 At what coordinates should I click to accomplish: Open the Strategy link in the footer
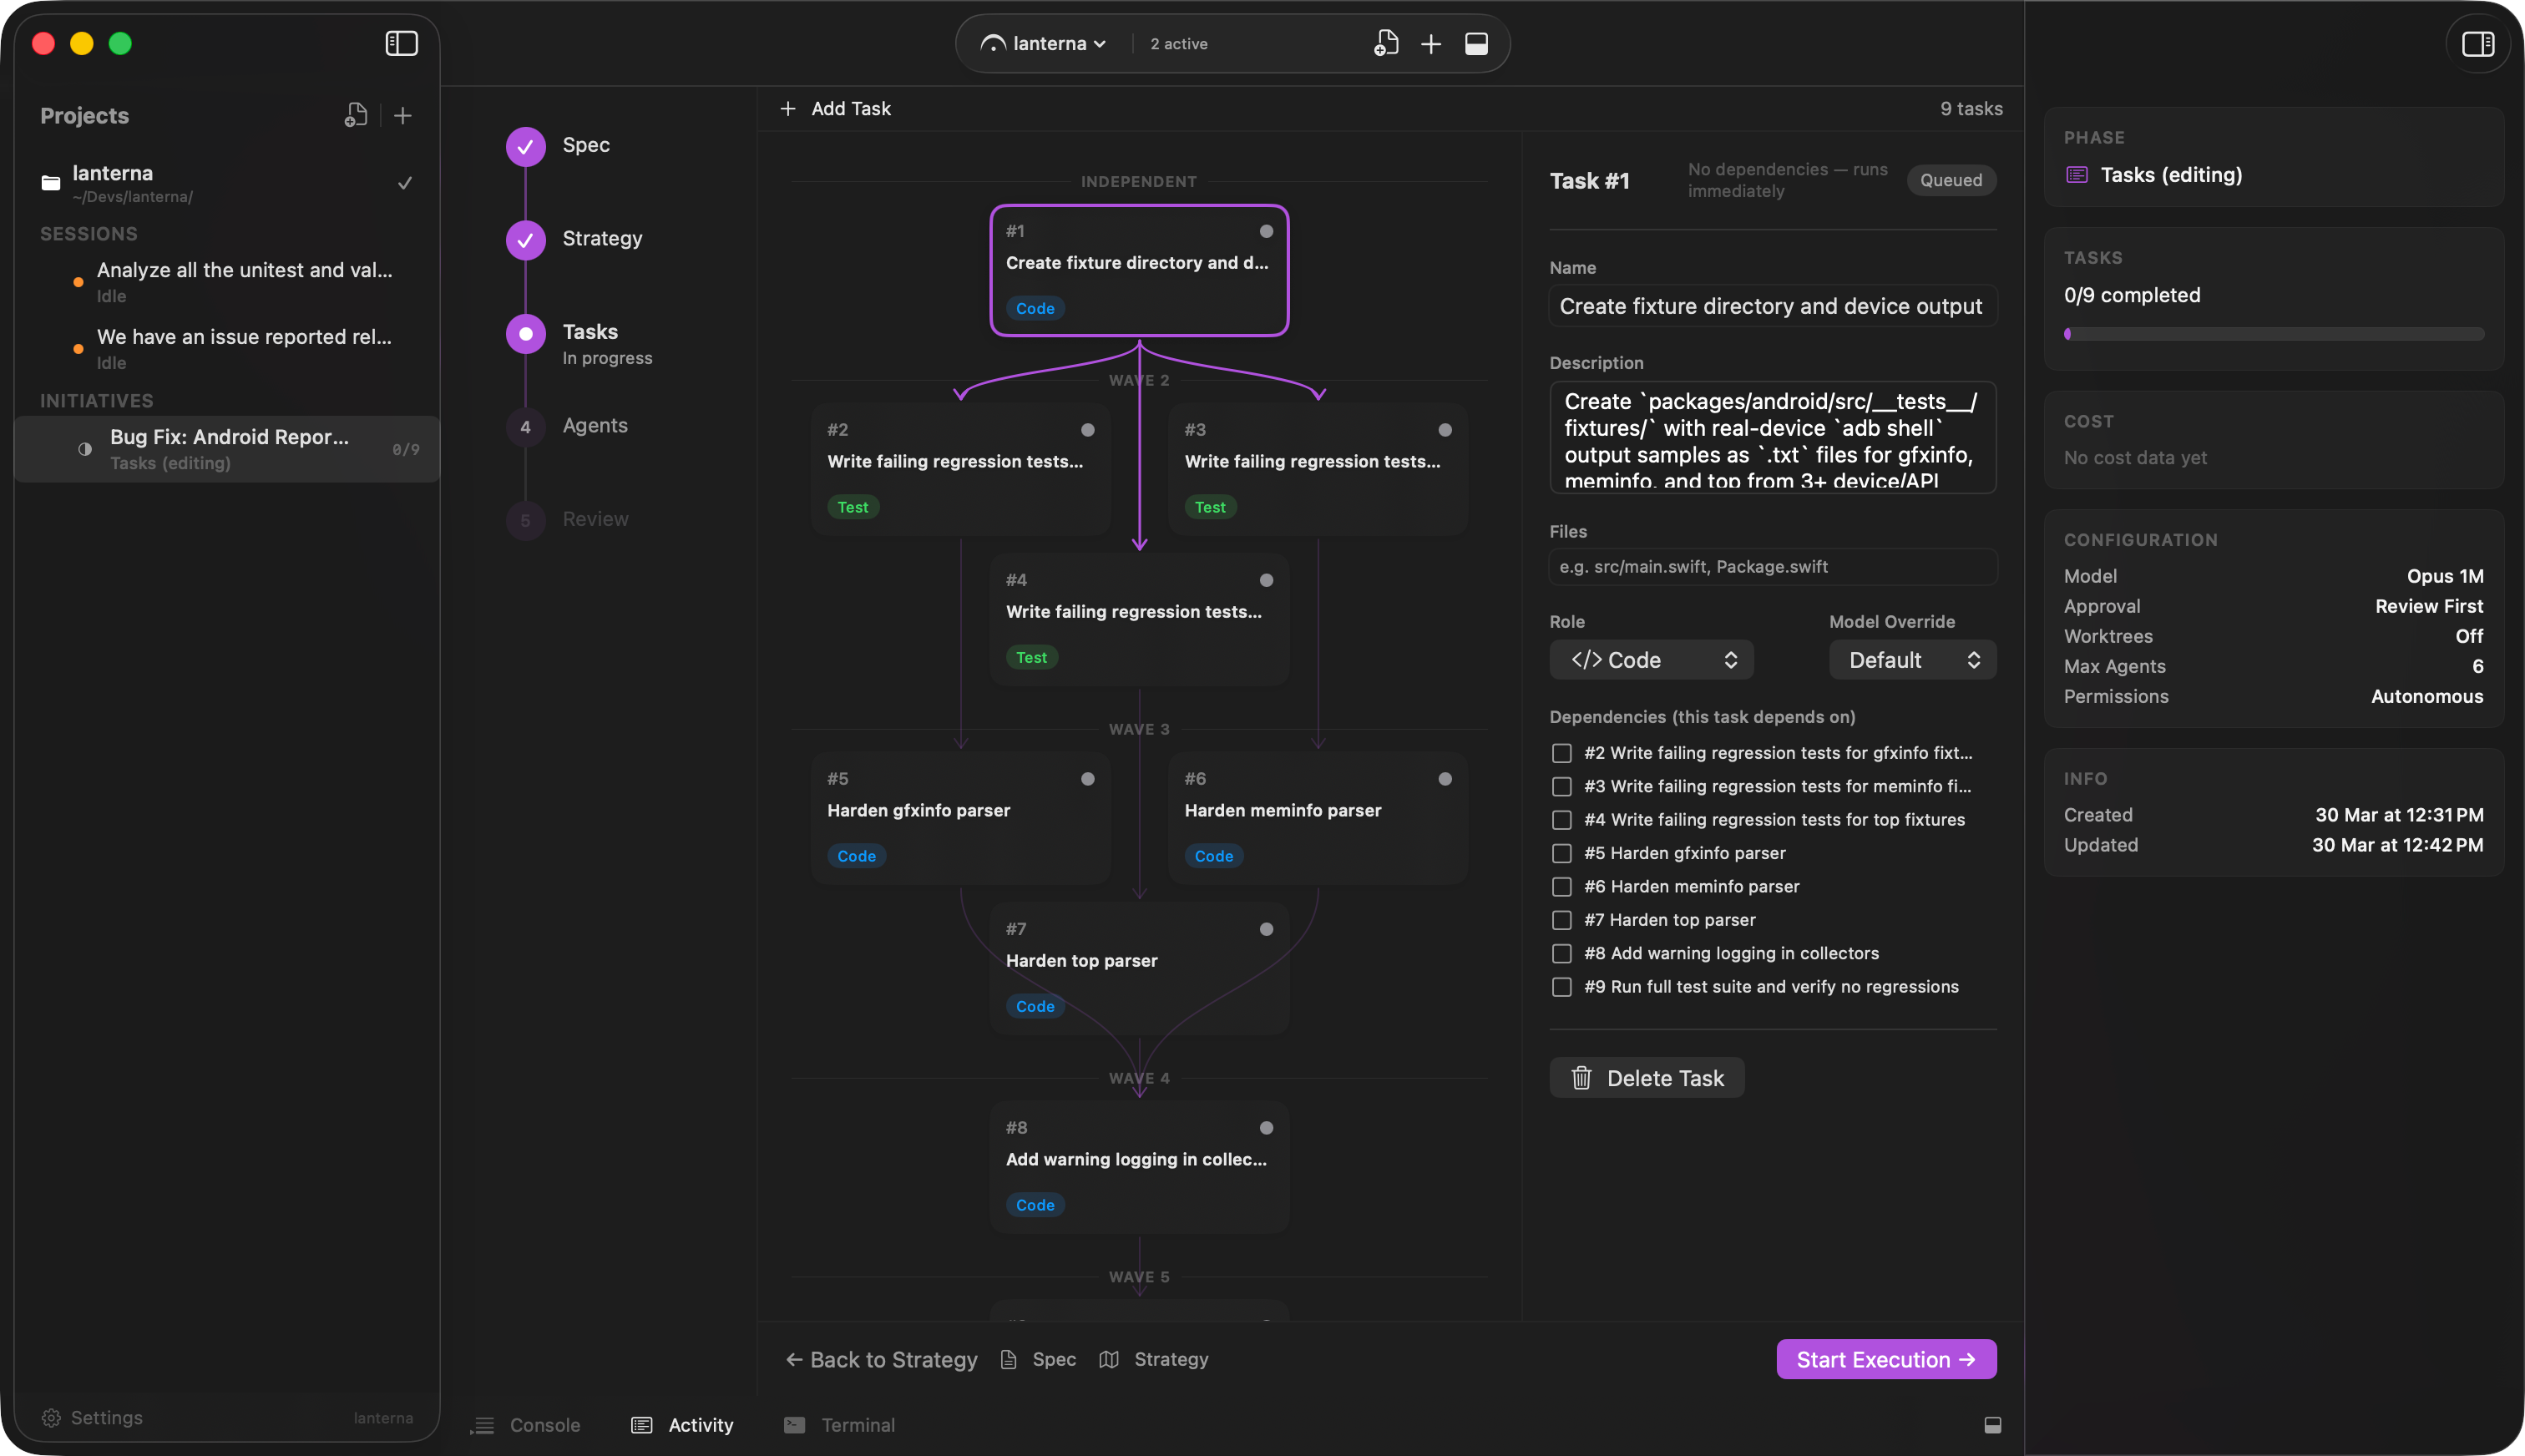click(1153, 1359)
